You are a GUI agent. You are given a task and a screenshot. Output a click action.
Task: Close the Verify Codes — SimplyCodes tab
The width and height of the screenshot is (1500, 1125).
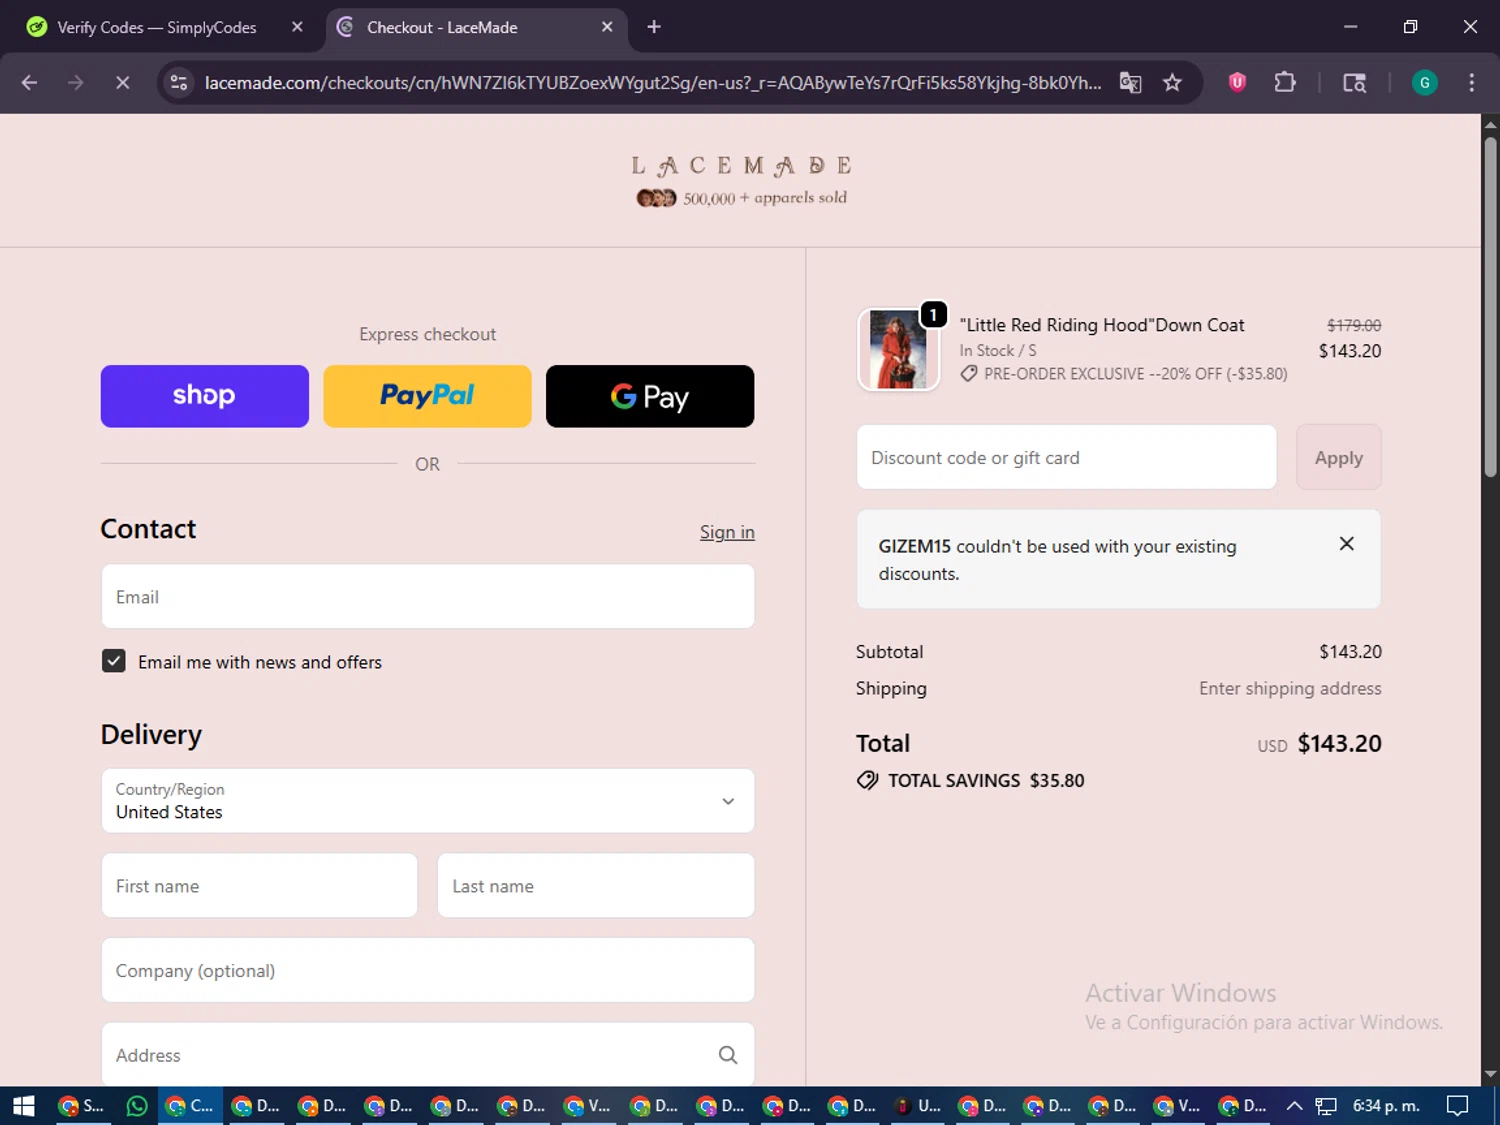pos(297,27)
